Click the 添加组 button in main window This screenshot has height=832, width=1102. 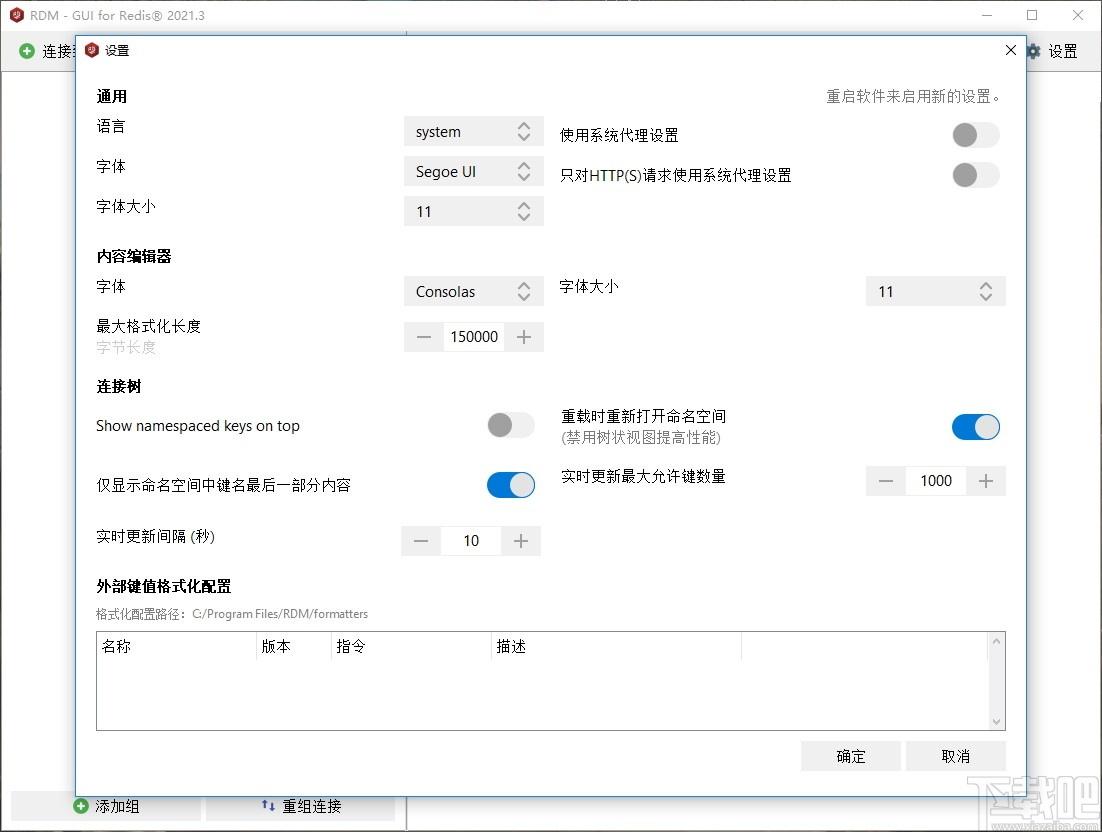click(106, 806)
